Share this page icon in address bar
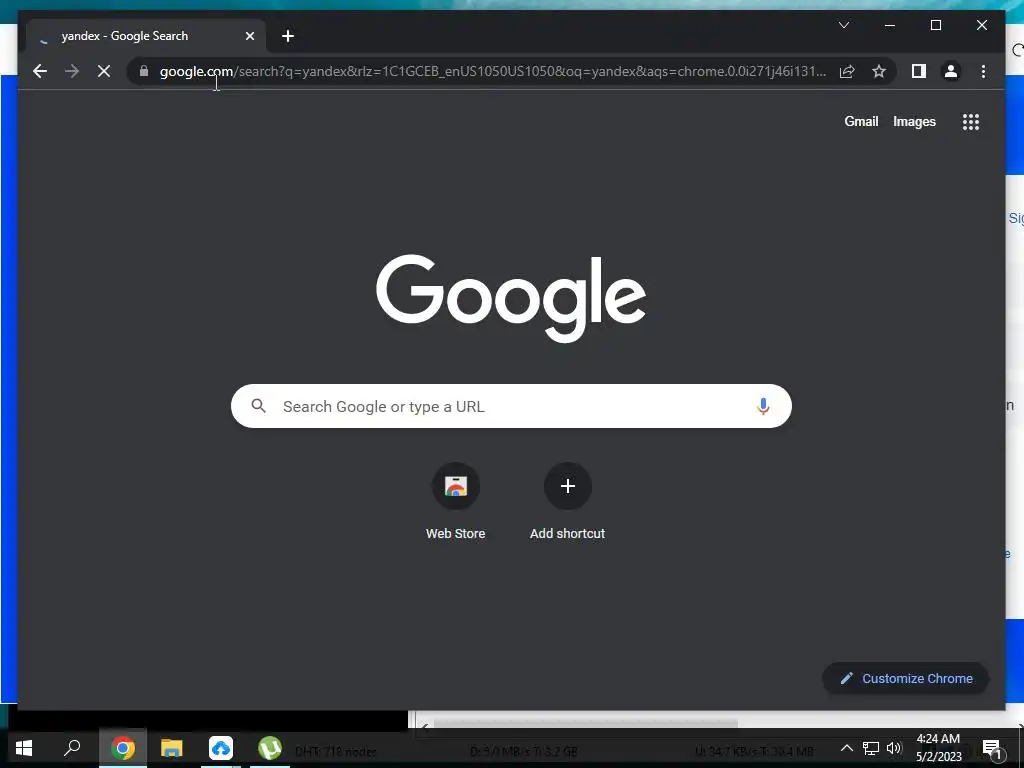The image size is (1024, 768). (847, 71)
